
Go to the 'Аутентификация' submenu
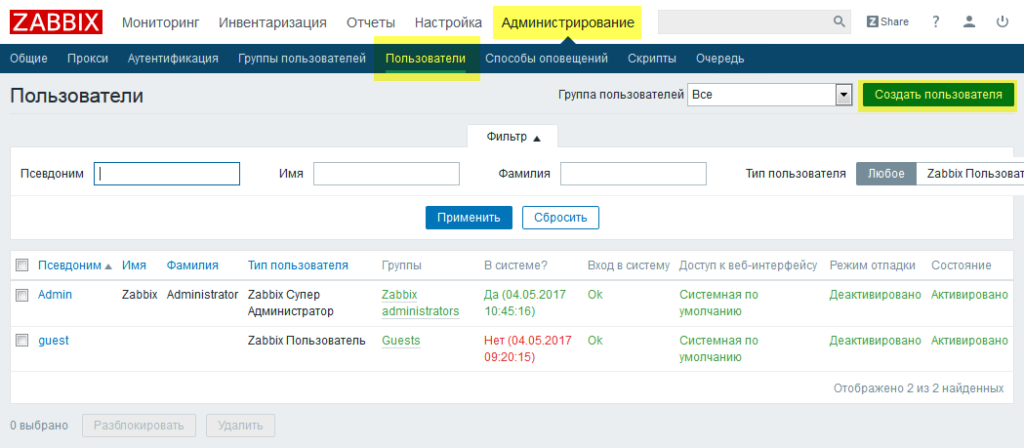[x=173, y=59]
